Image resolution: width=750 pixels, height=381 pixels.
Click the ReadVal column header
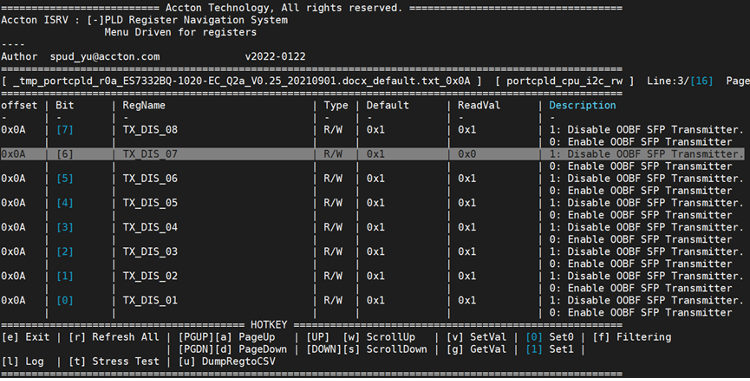point(479,106)
